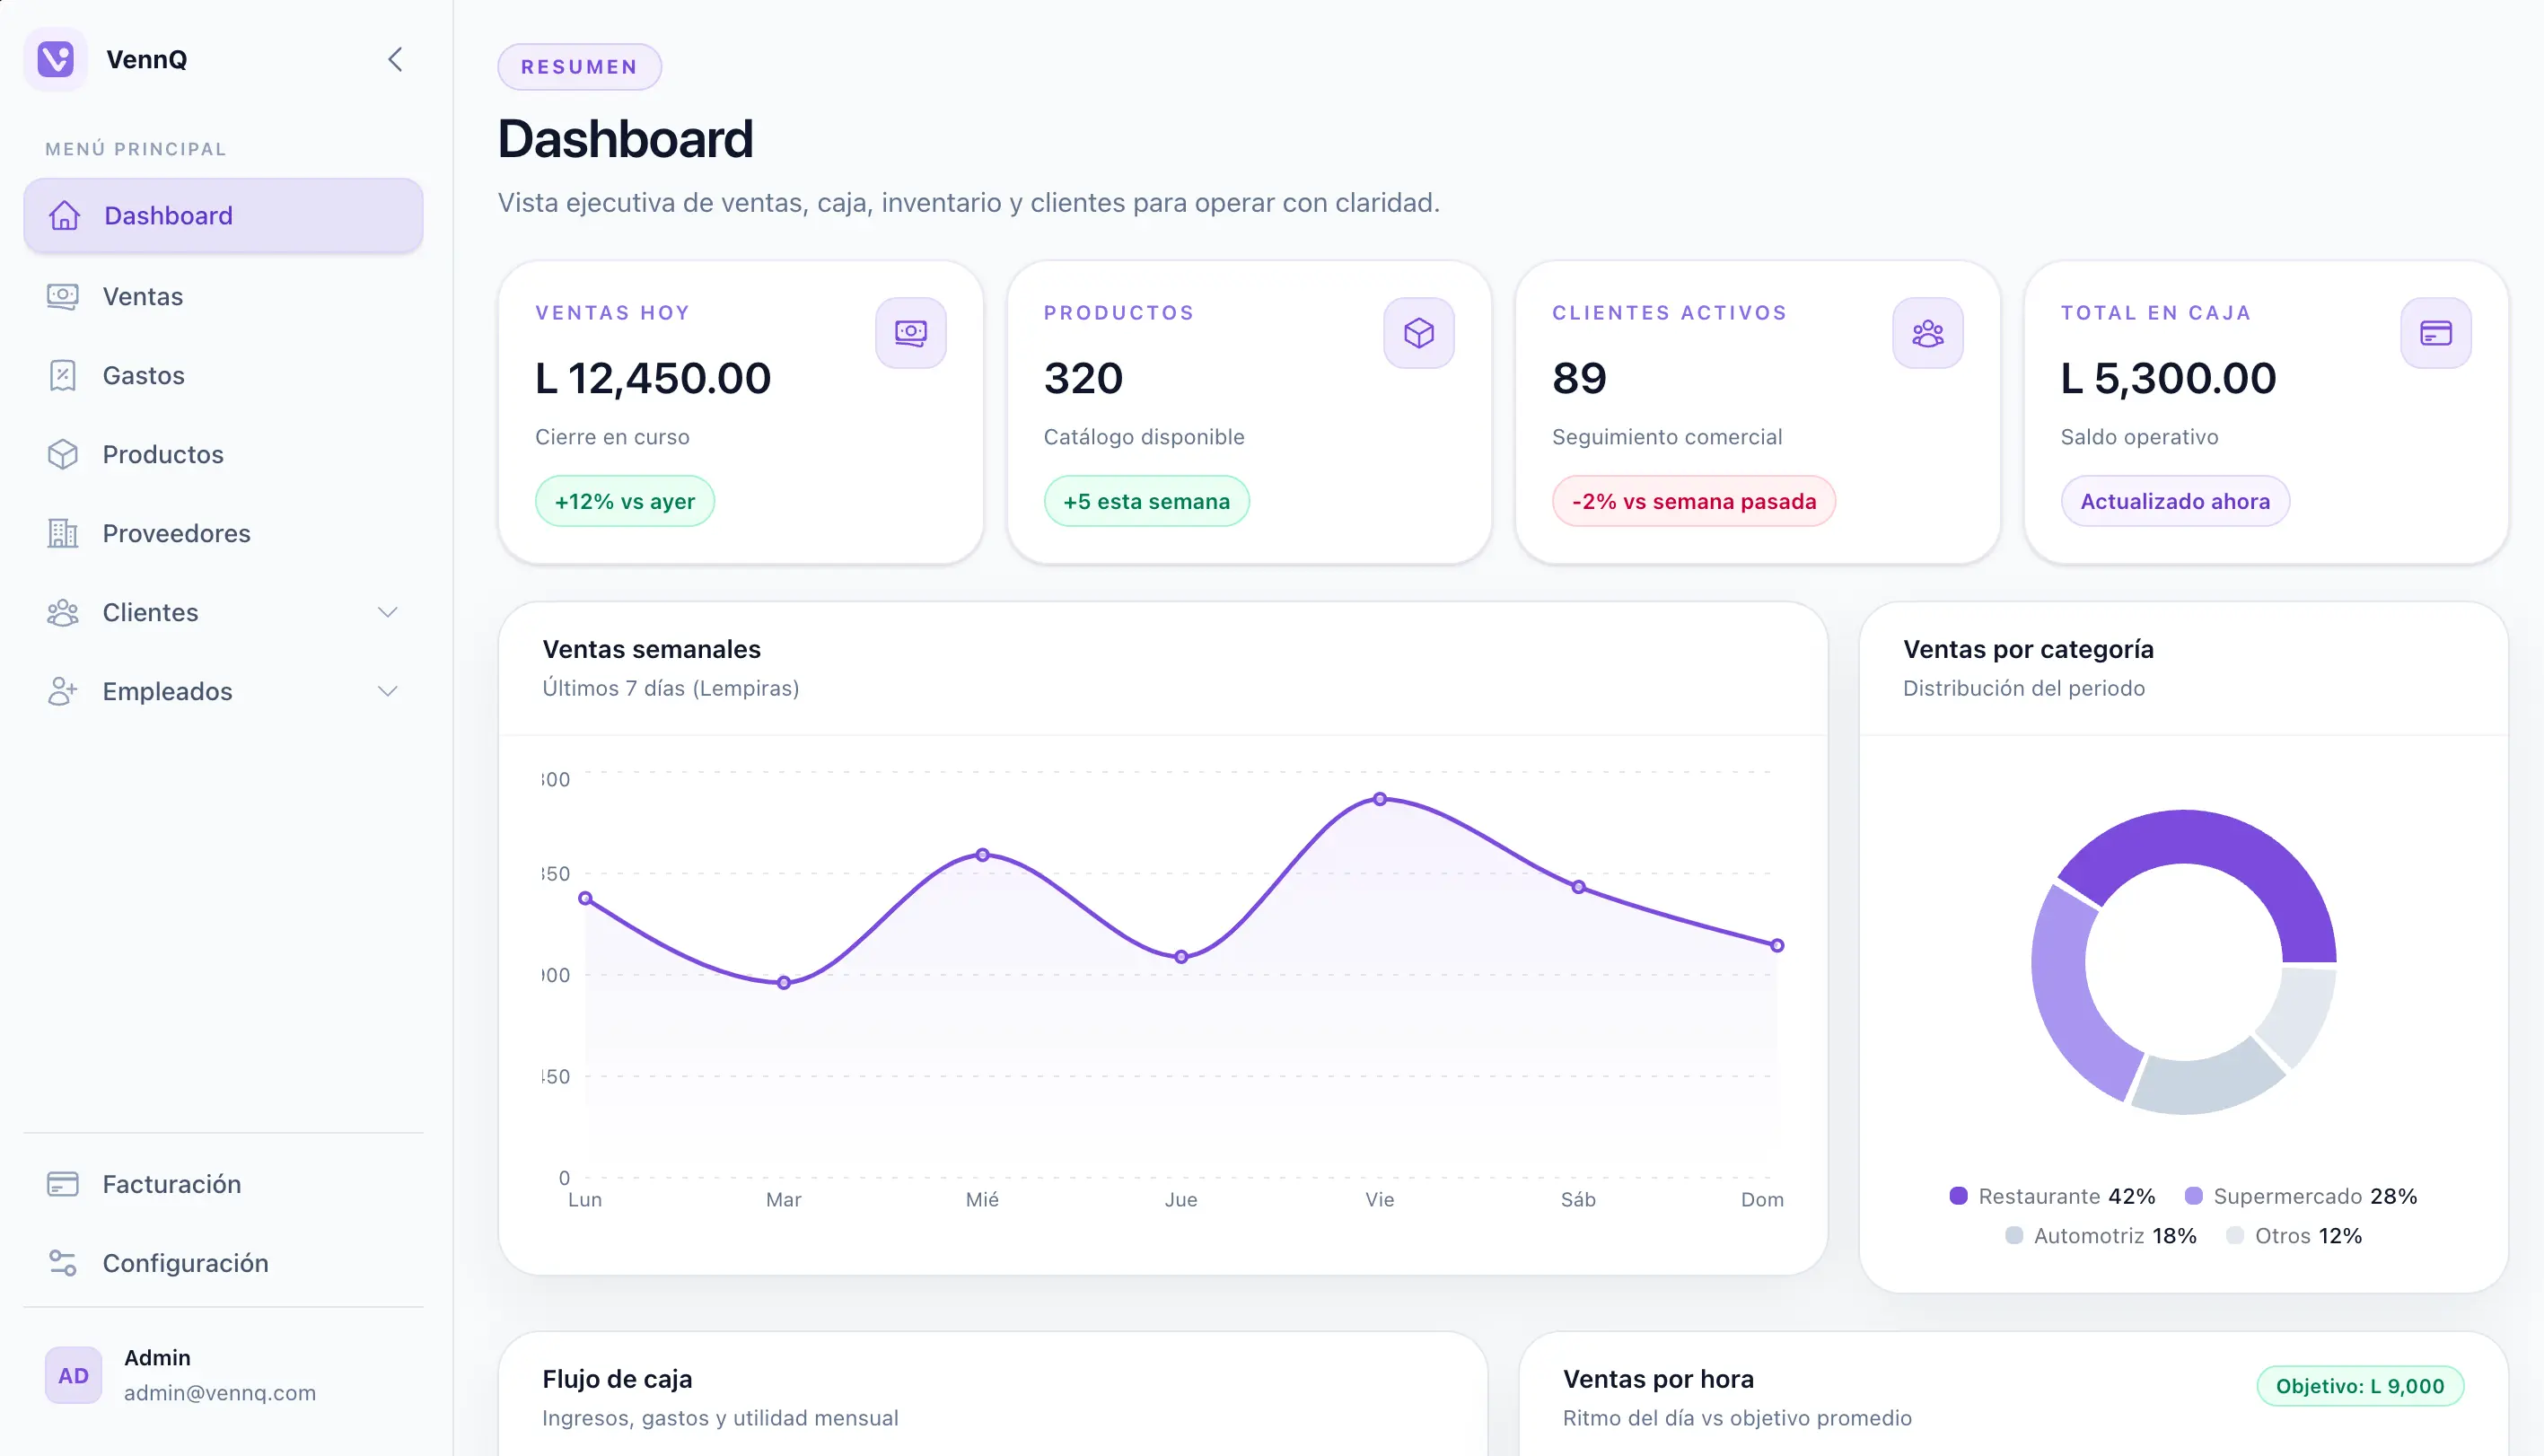Viewport: 2544px width, 1456px height.
Task: Click the VennQ logo icon
Action: (x=56, y=59)
